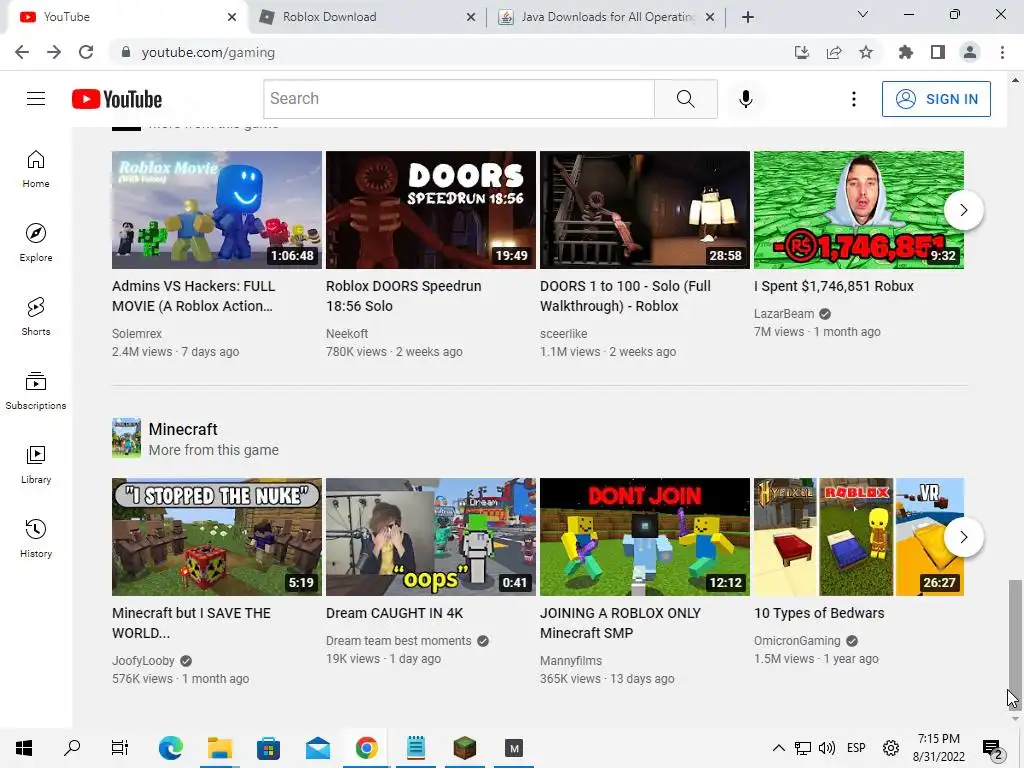Open the Chrome profile avatar
The image size is (1024, 768).
coord(970,52)
